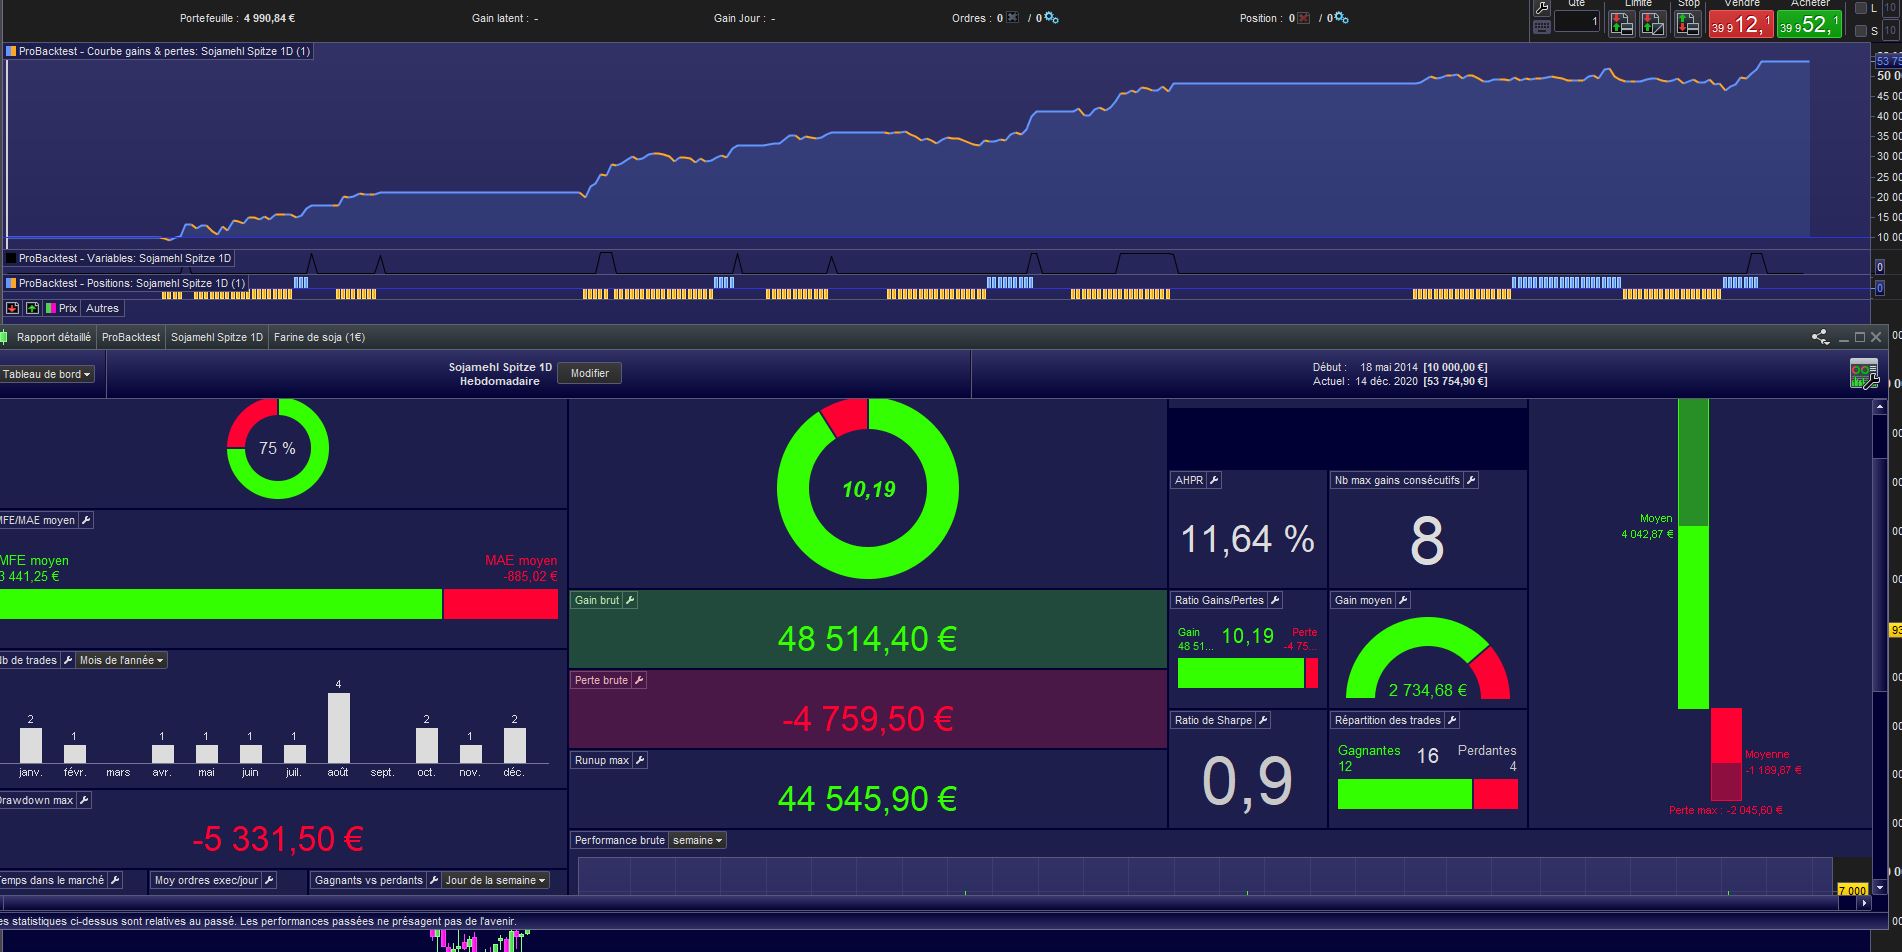The height and width of the screenshot is (952, 1902).
Task: Open wrench settings for Runup max
Action: pyautogui.click(x=640, y=760)
